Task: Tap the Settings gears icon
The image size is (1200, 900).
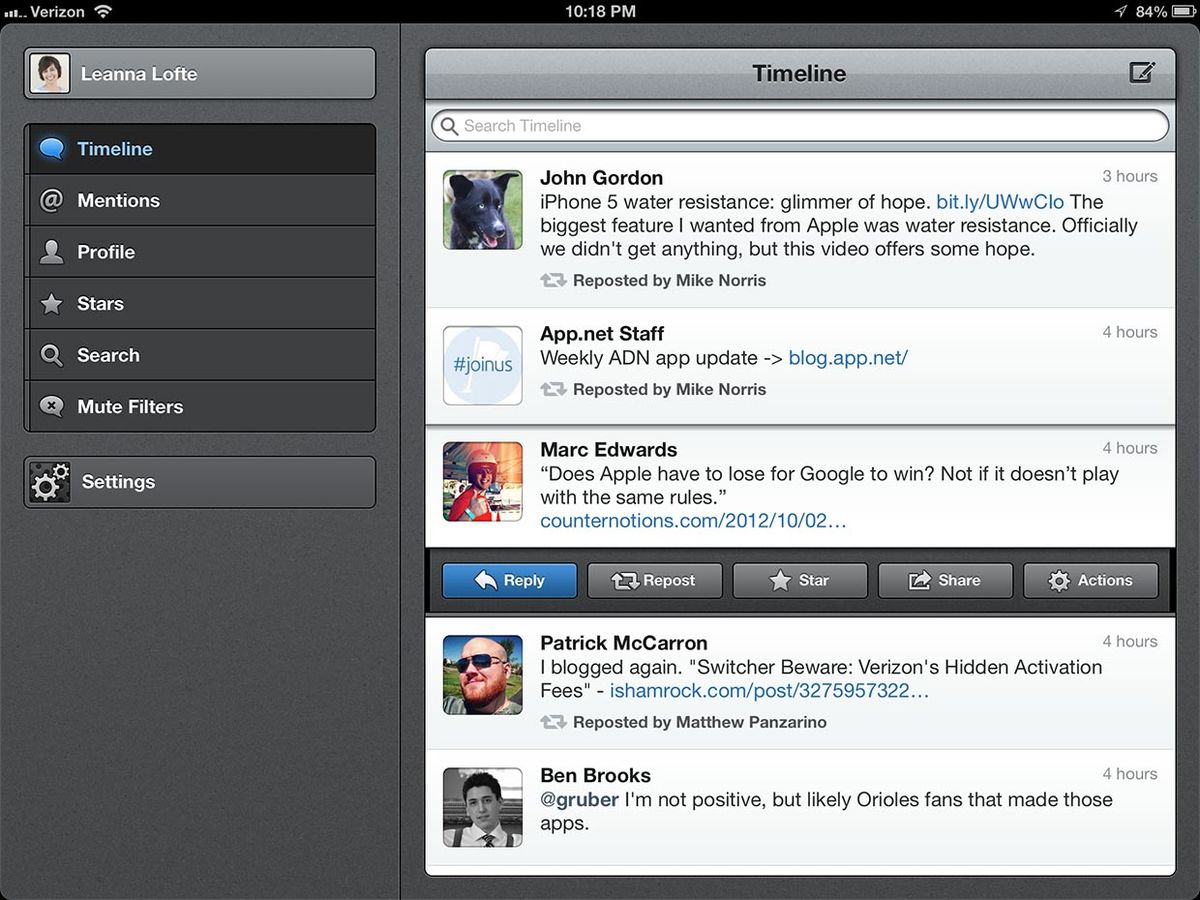Action: [50, 482]
